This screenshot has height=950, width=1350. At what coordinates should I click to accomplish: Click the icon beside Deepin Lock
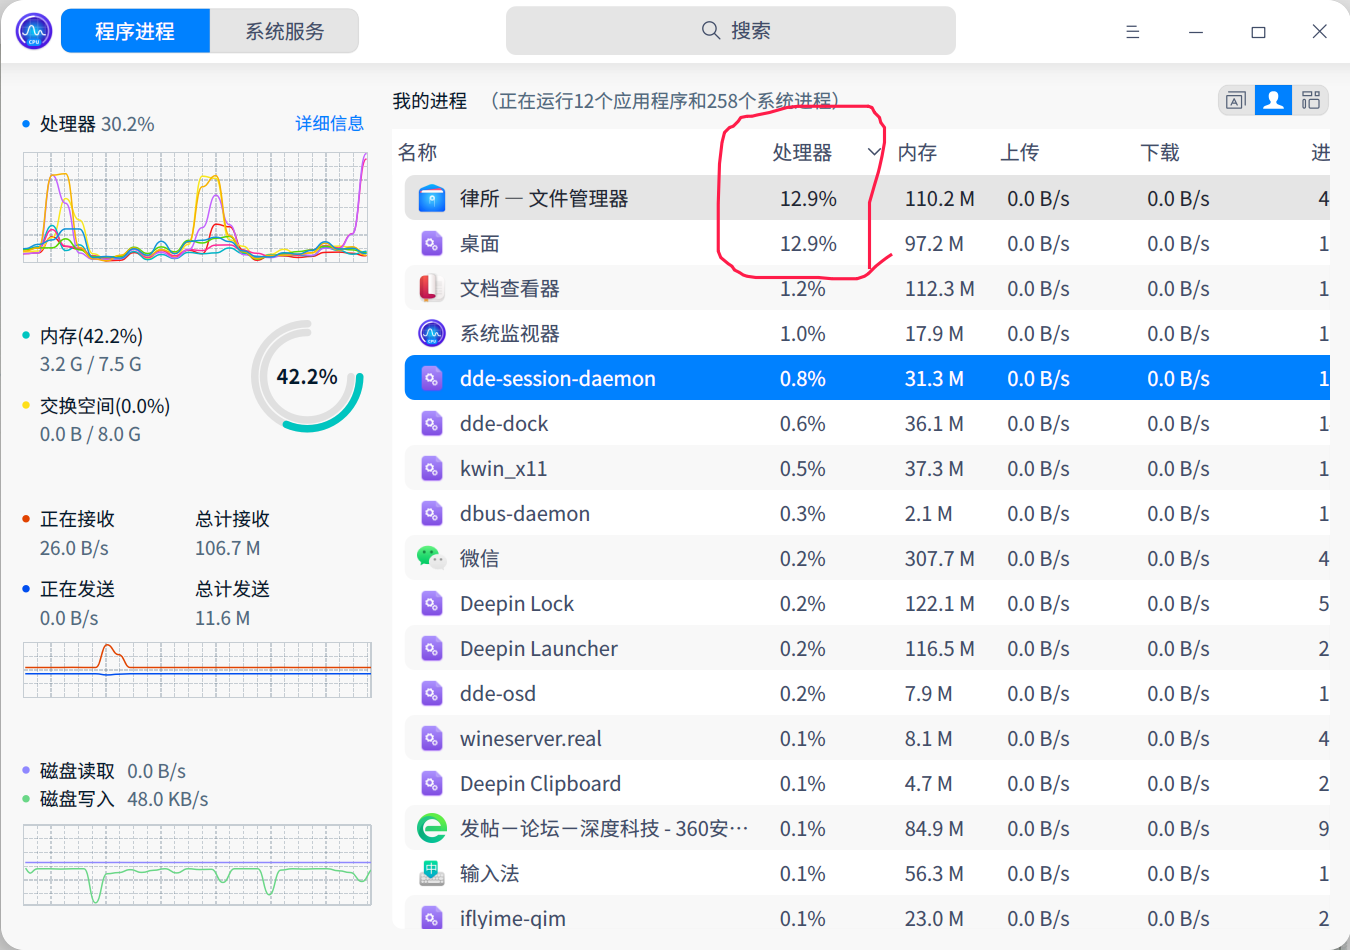pos(431,603)
